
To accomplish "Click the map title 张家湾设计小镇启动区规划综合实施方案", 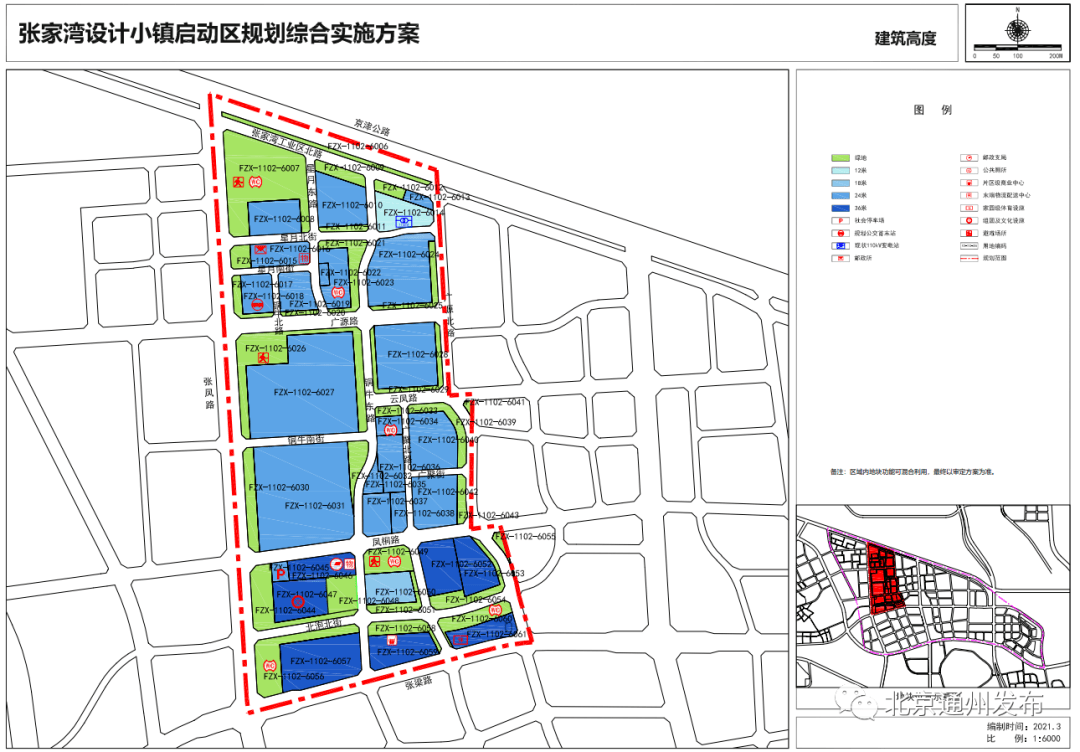I will [x=219, y=33].
